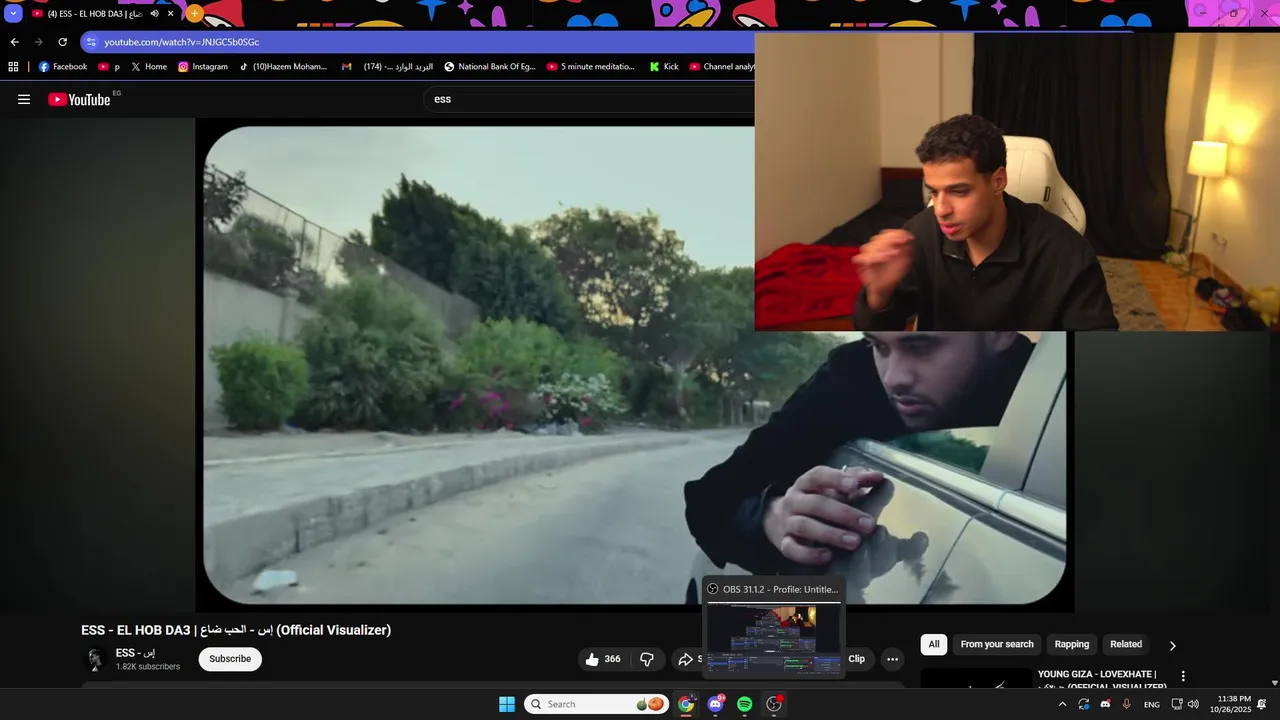The height and width of the screenshot is (720, 1280).
Task: Expand the tab search dropdown
Action: 13,14
